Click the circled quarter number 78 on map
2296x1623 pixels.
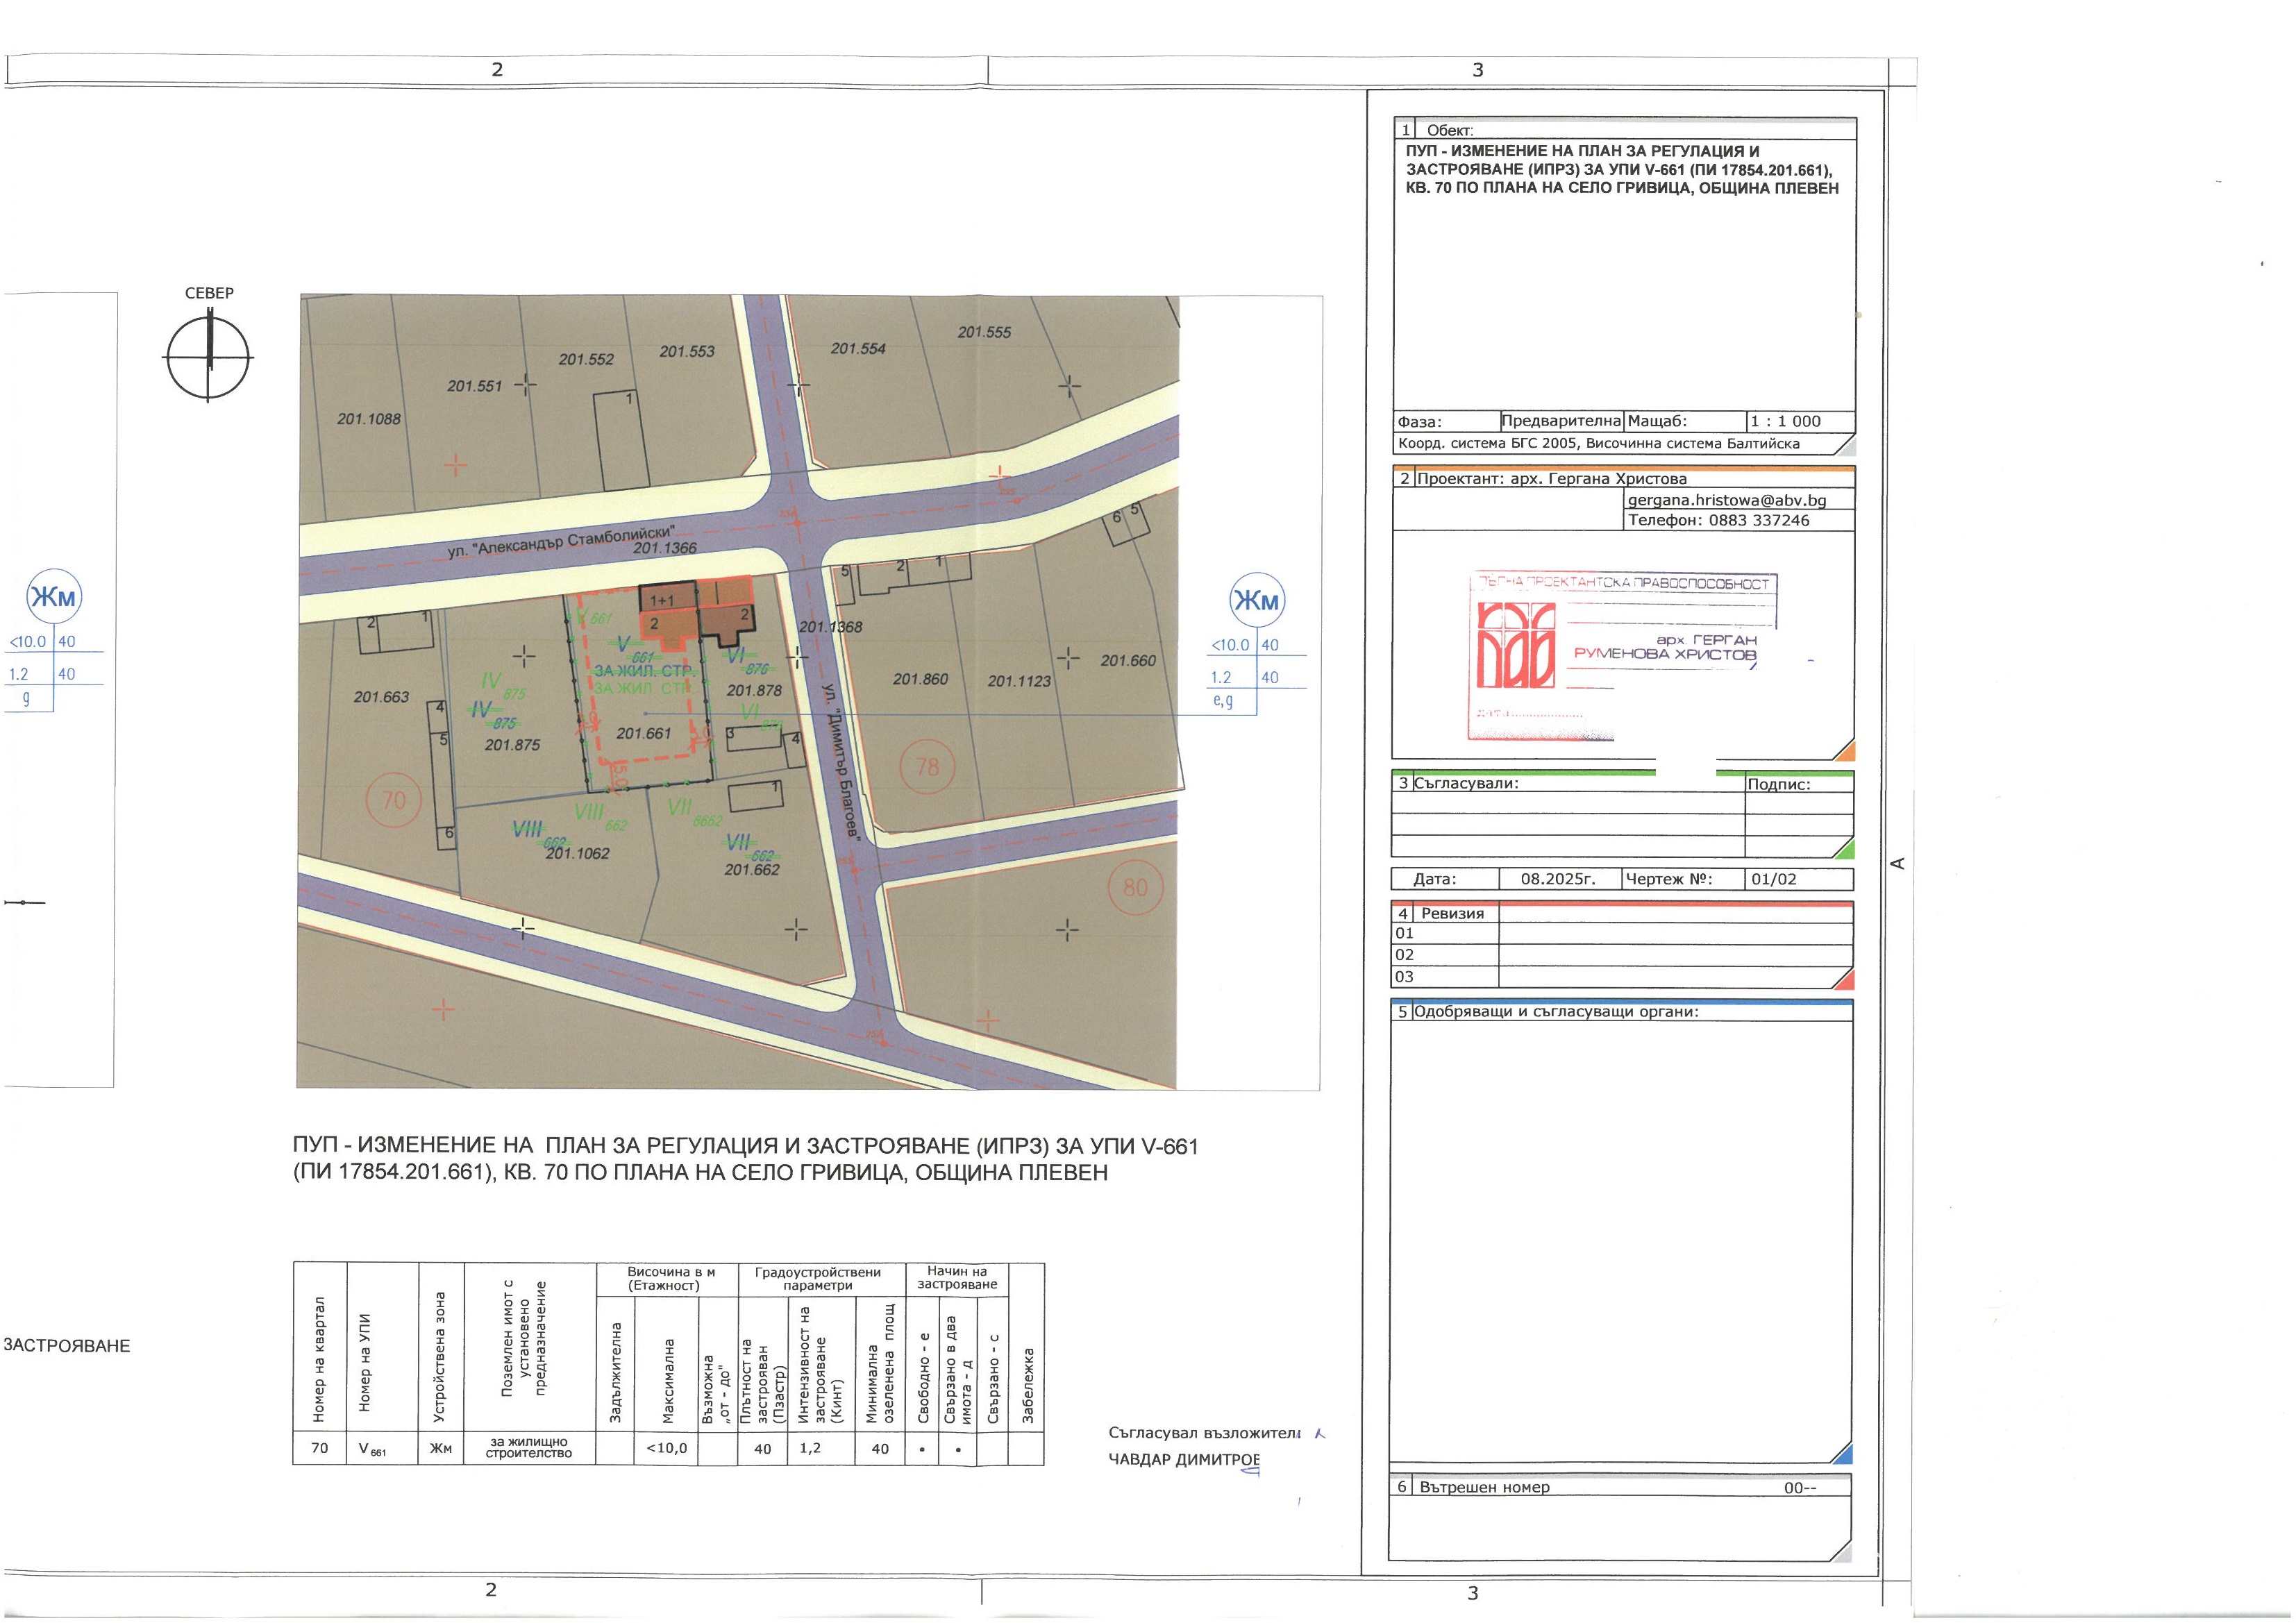928,767
